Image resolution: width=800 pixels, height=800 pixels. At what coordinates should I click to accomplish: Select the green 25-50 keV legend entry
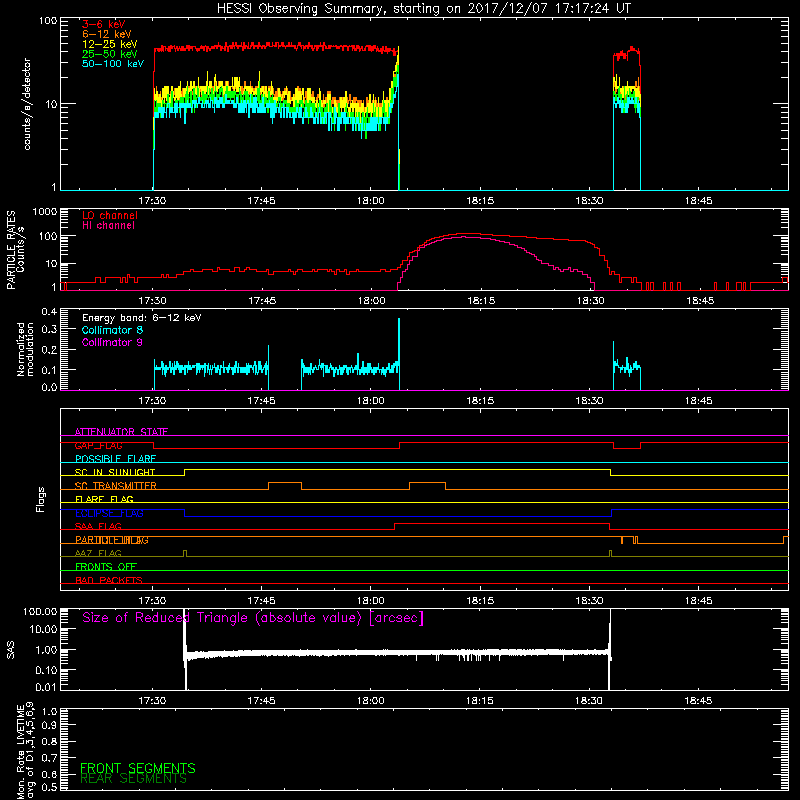(x=110, y=54)
